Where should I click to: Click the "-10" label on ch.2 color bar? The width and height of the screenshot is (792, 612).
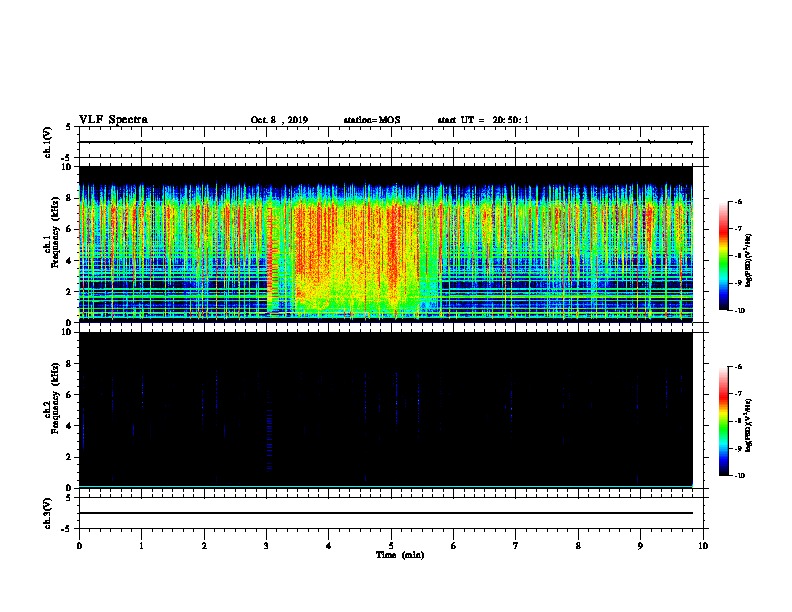tap(739, 475)
